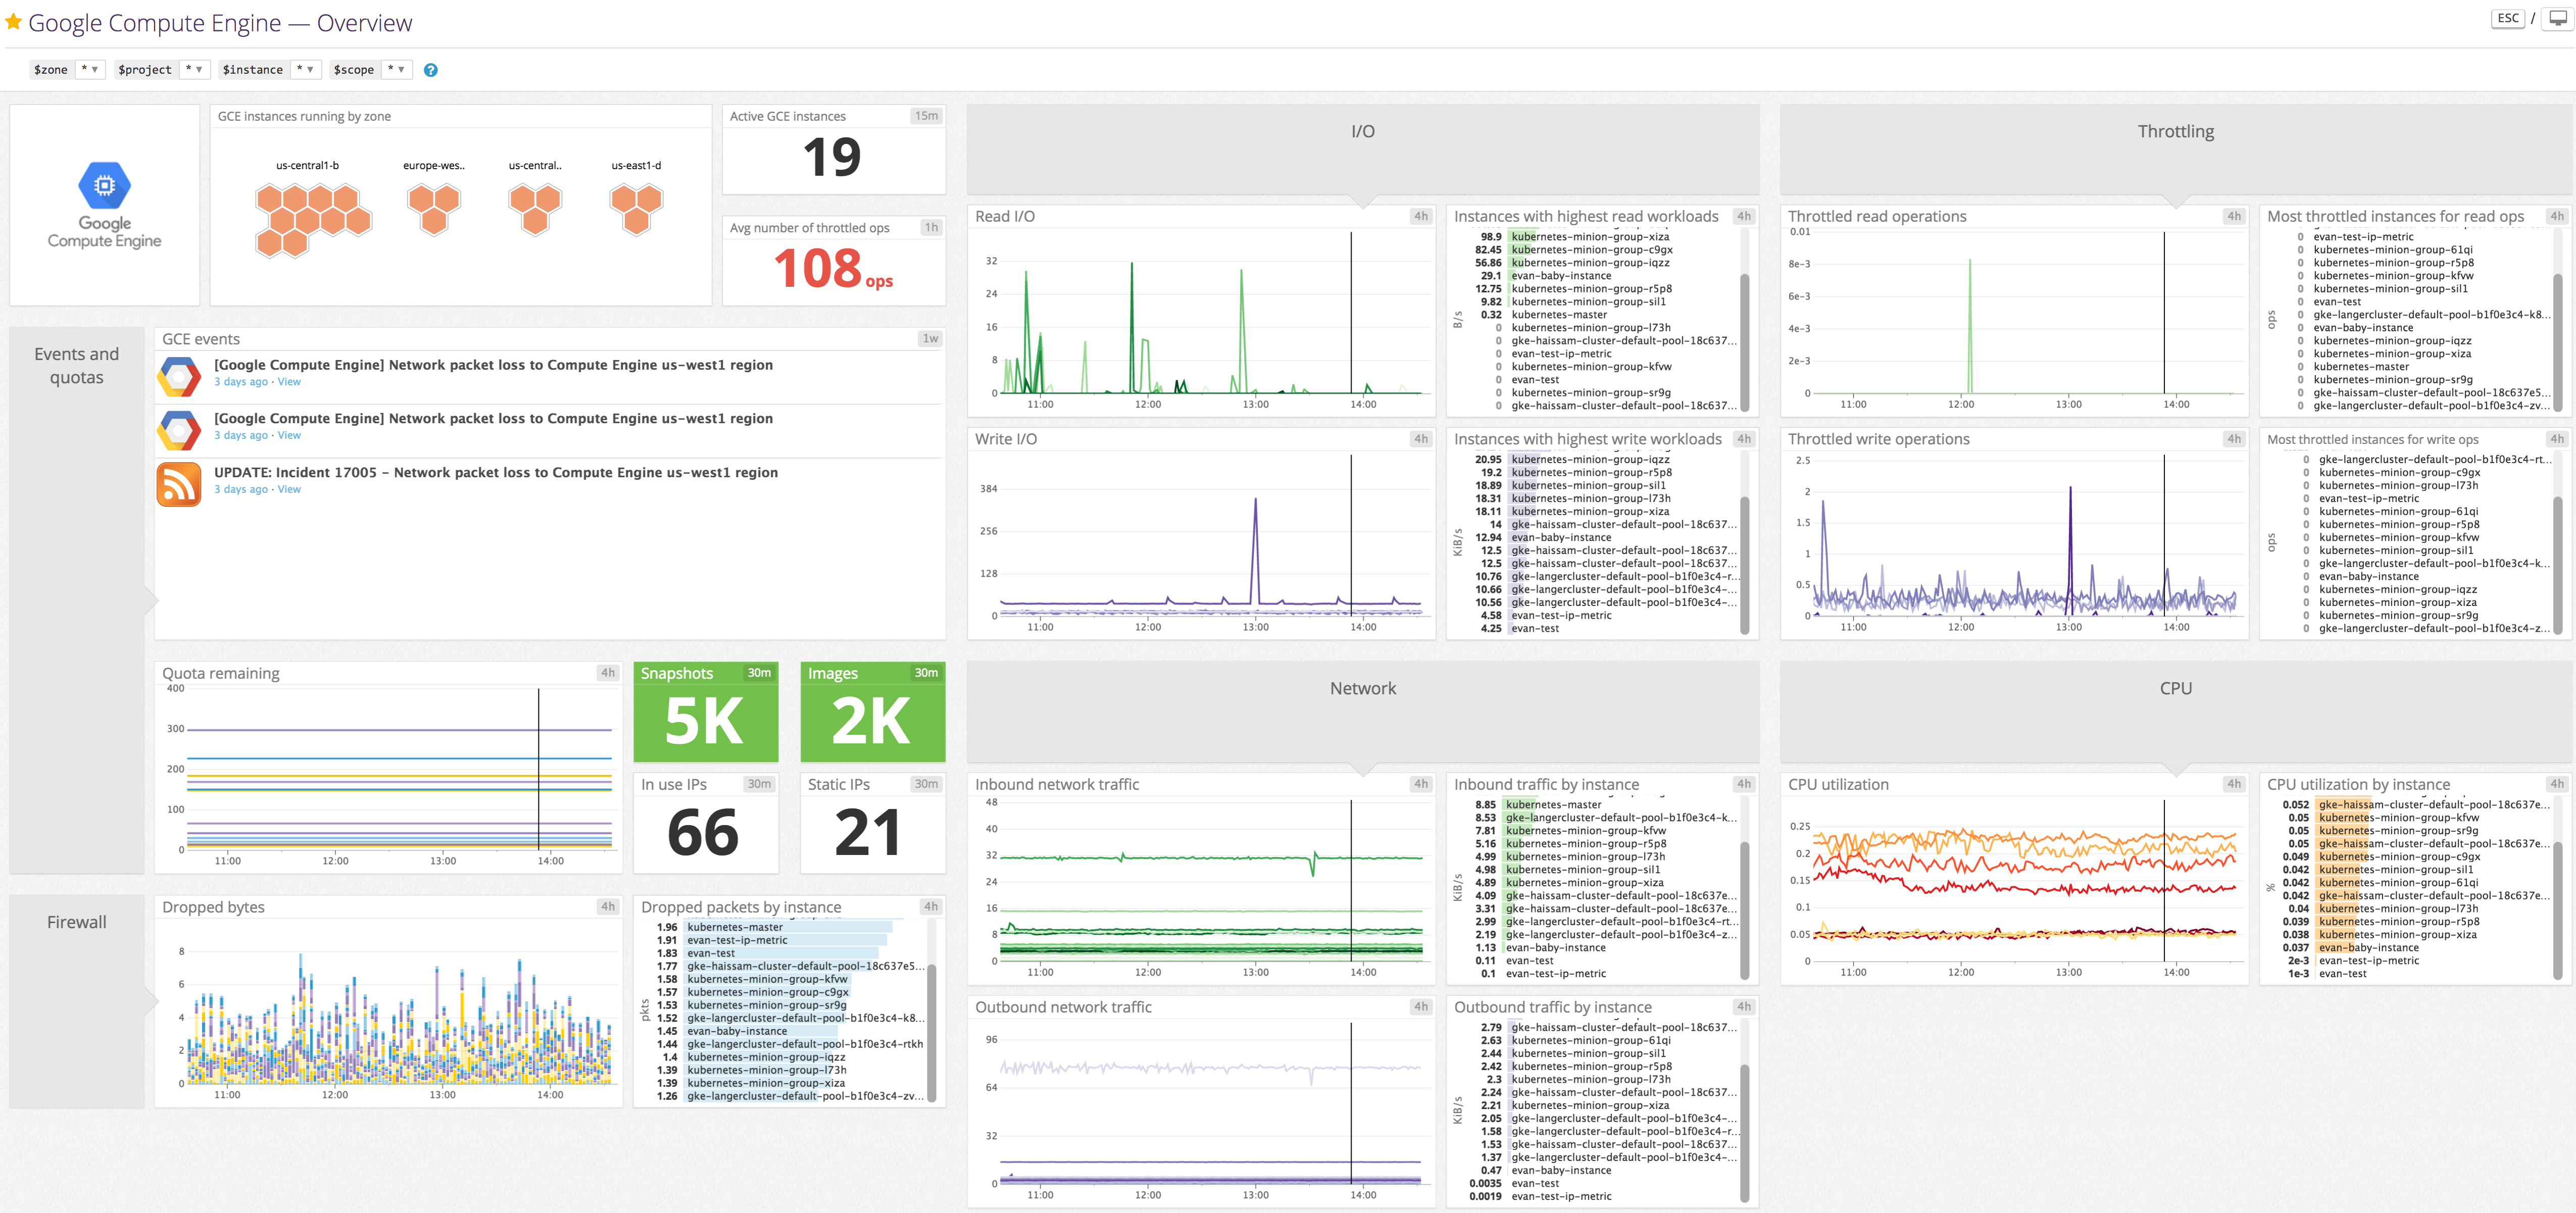Open the $zone variable dropdown
Viewport: 2576px width, 1213px height.
pos(91,69)
